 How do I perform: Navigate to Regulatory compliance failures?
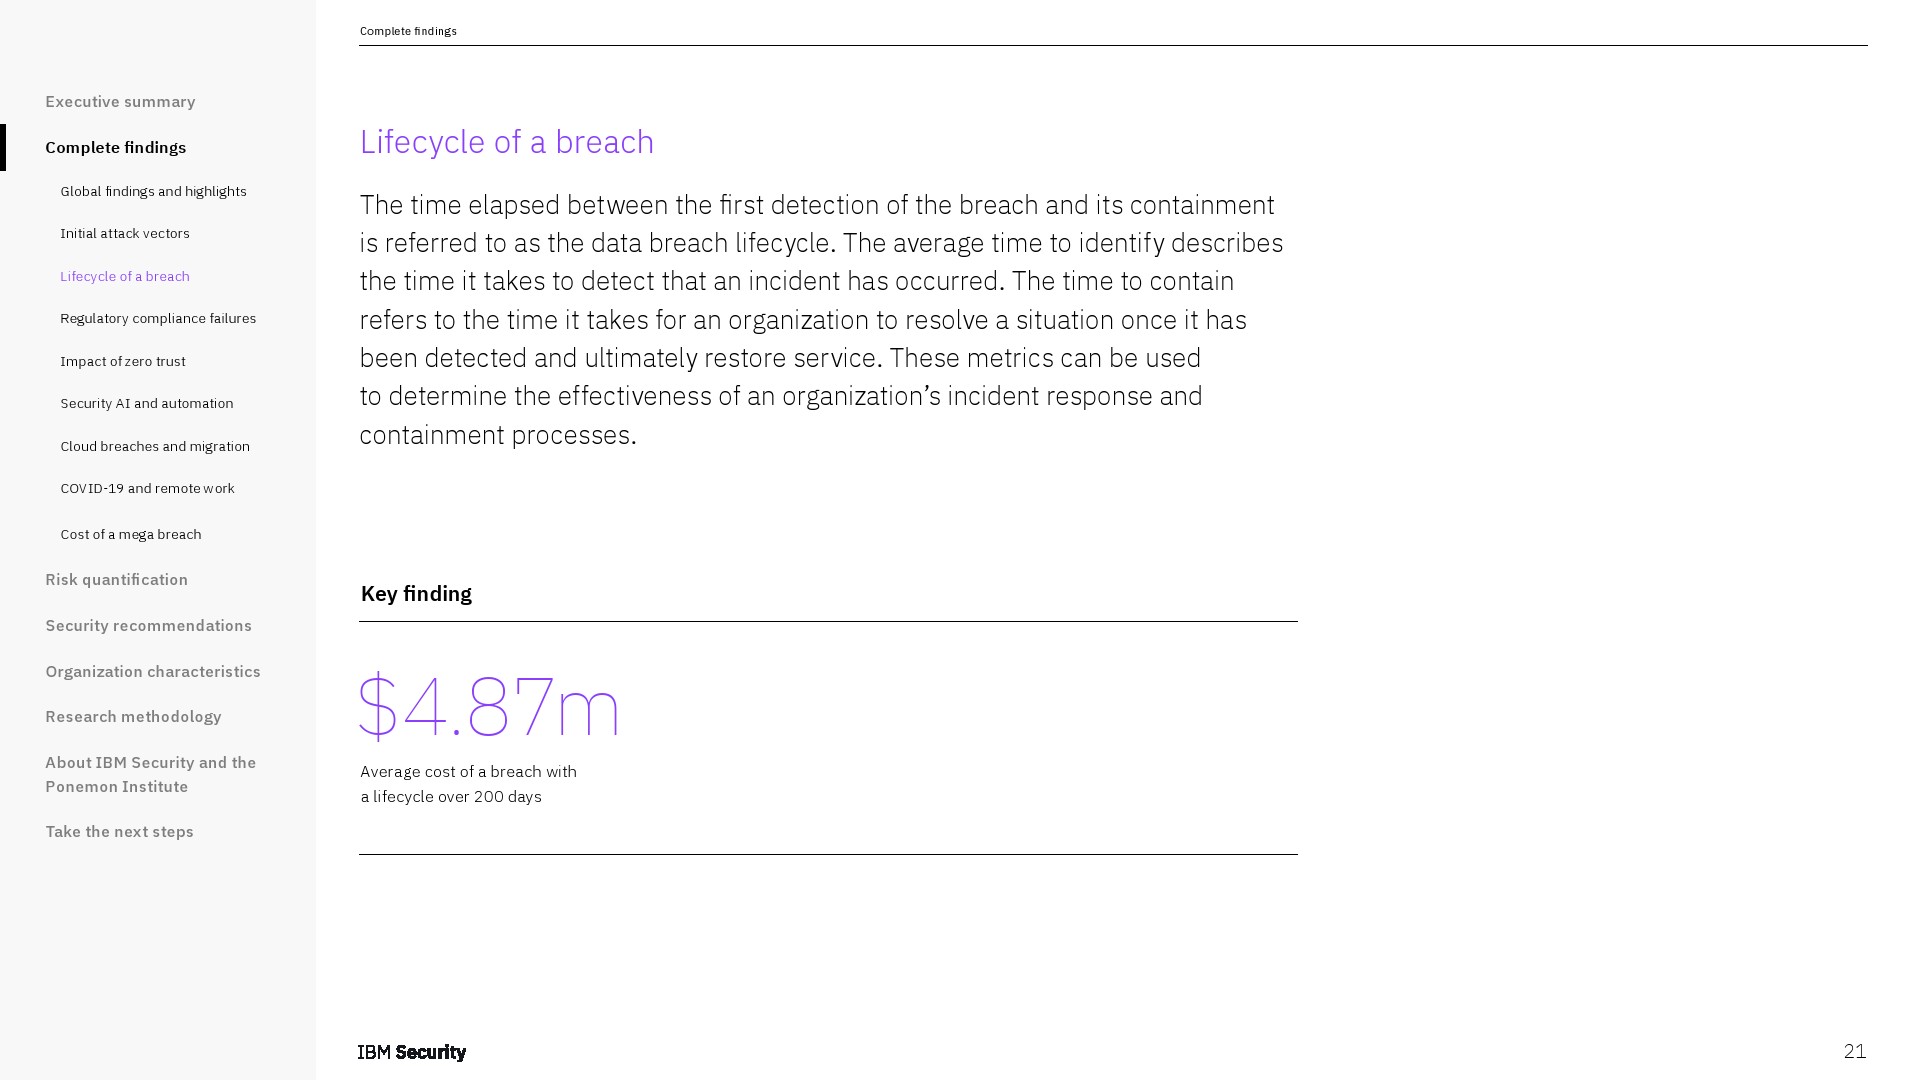(158, 318)
